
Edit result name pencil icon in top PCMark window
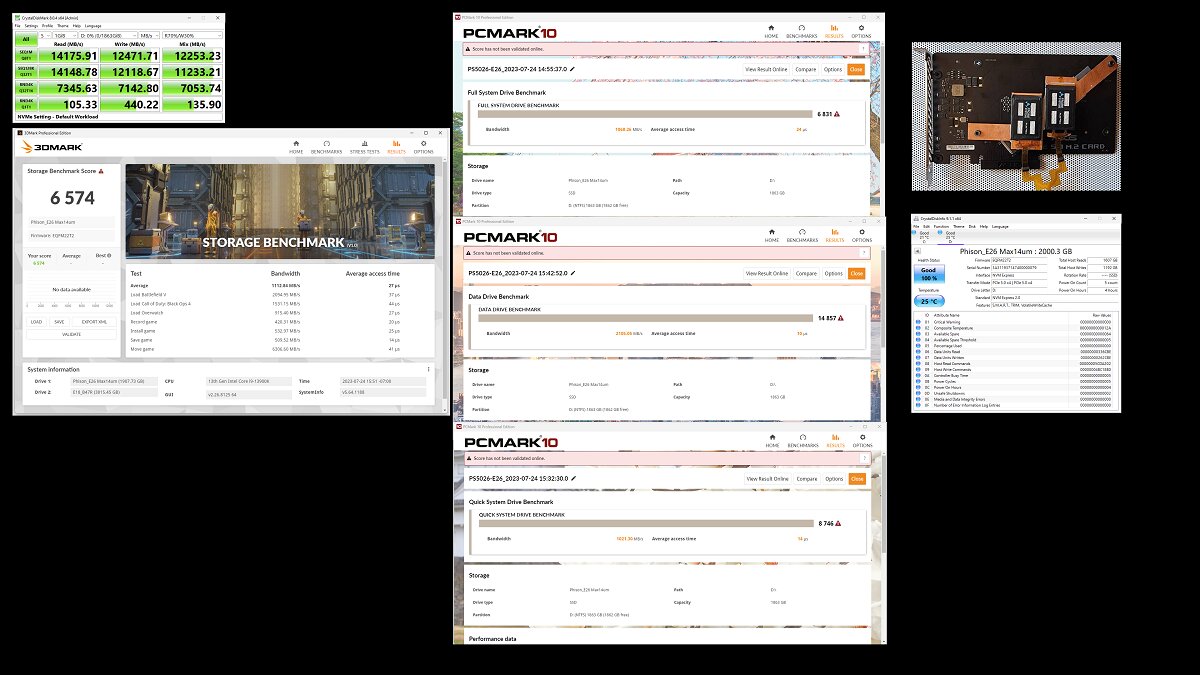(x=572, y=69)
